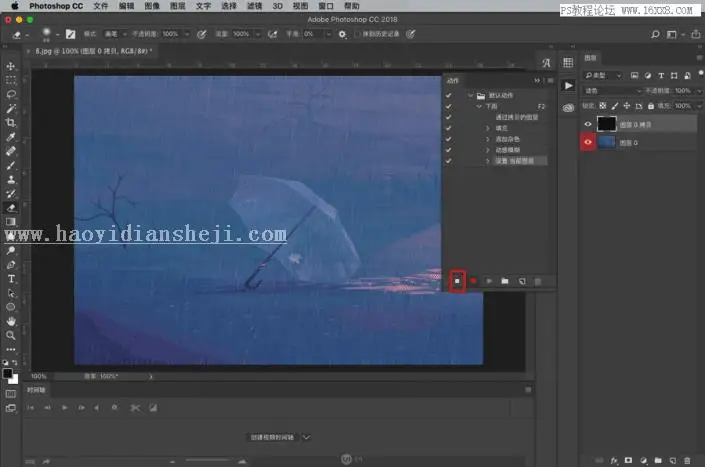Open the timeline type dropdown arrow
Screen dimensions: 705x467
click(306, 437)
